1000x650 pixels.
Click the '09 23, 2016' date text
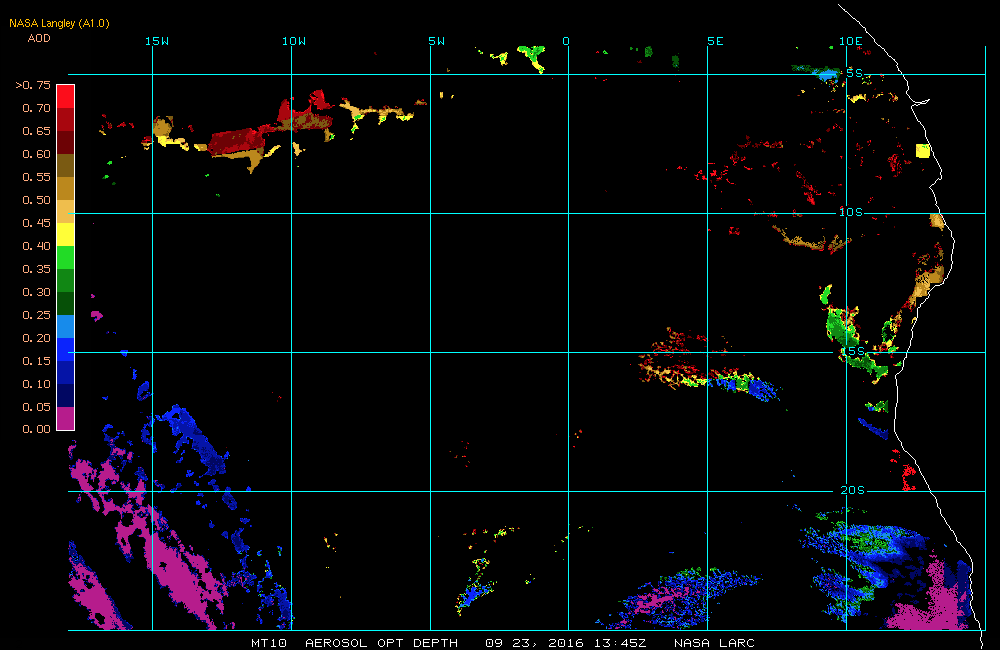click(534, 643)
